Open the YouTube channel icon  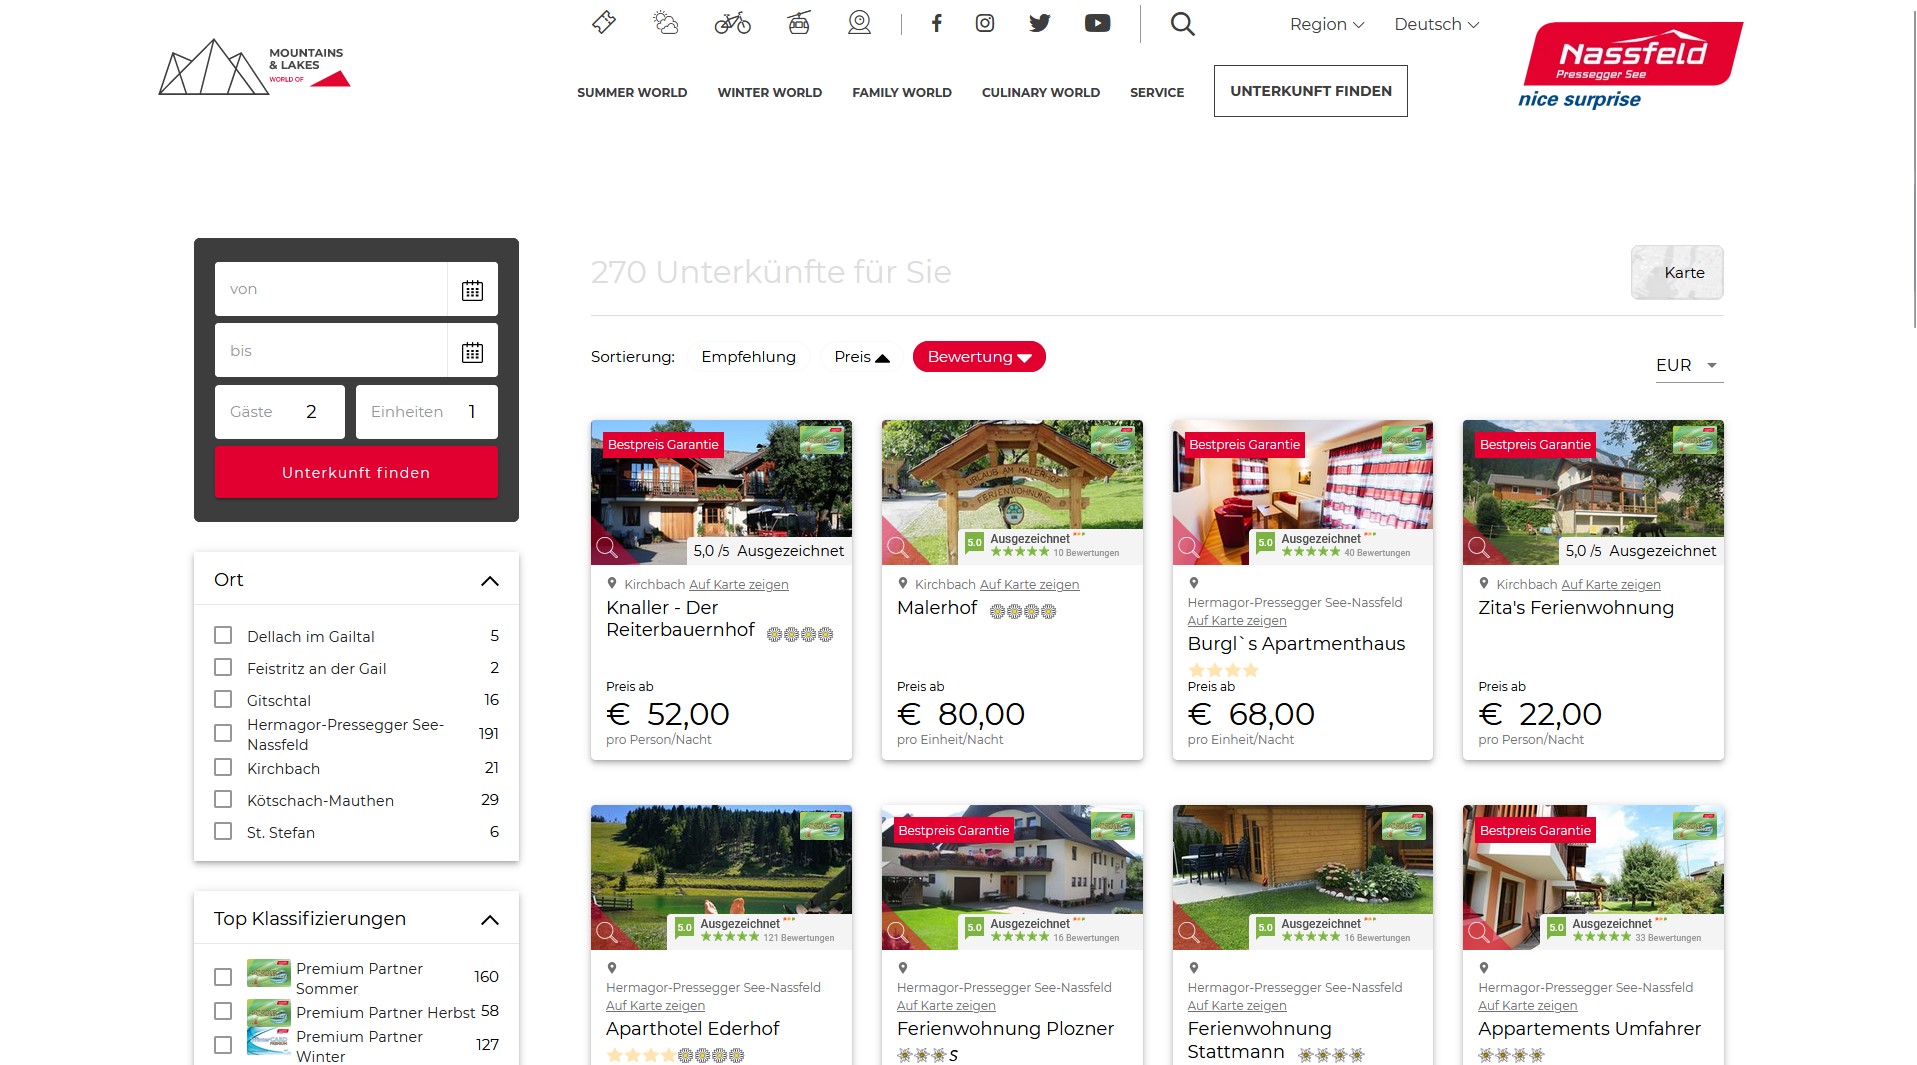click(x=1097, y=23)
